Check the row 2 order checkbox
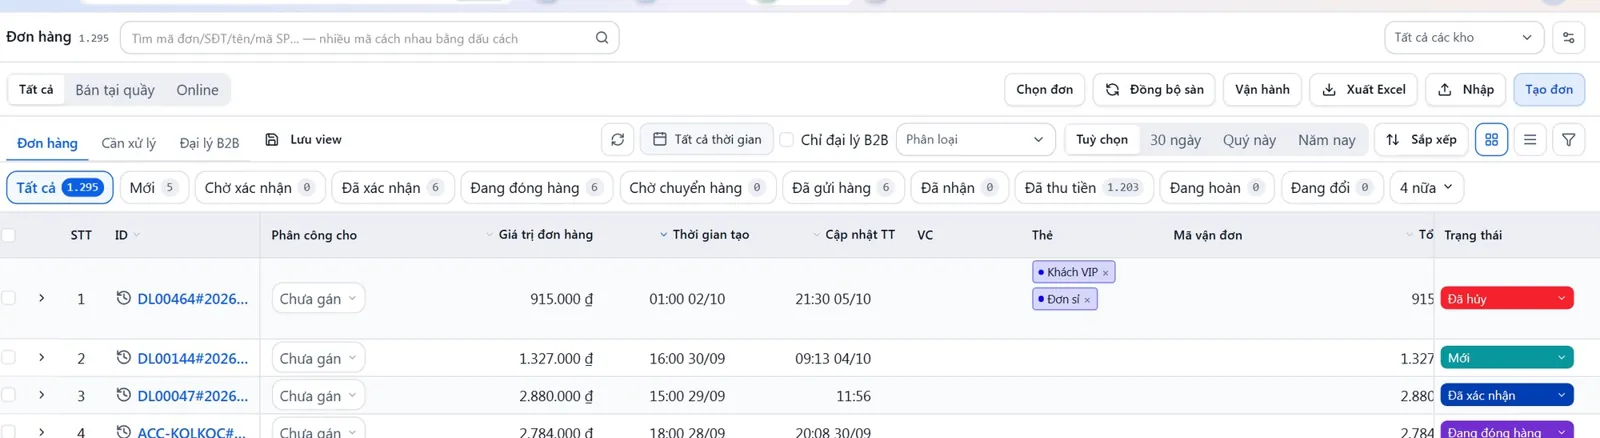 pyautogui.click(x=9, y=357)
